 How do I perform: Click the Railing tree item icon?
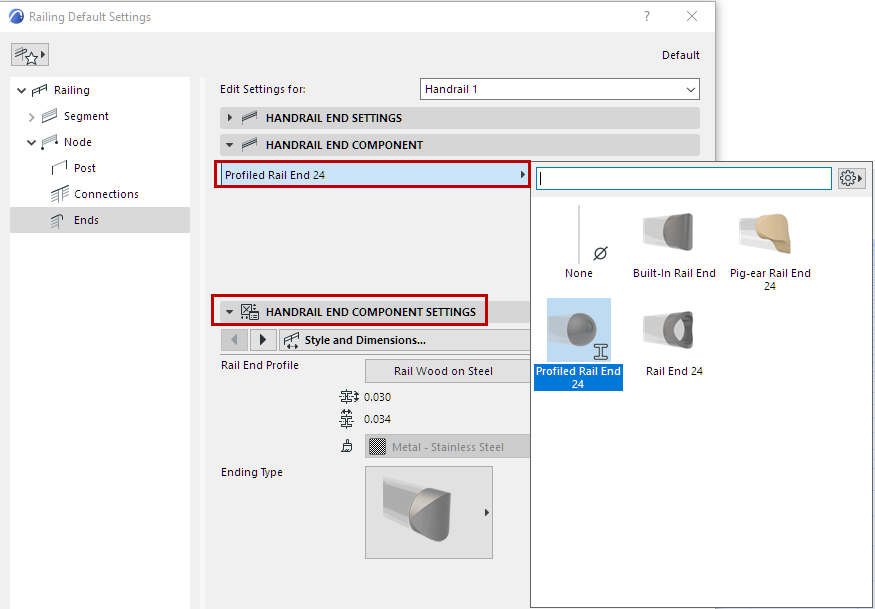40,90
